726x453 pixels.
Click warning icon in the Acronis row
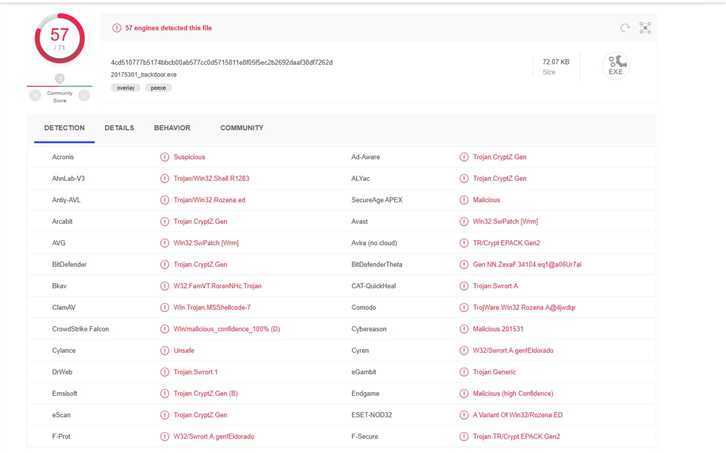(x=164, y=157)
